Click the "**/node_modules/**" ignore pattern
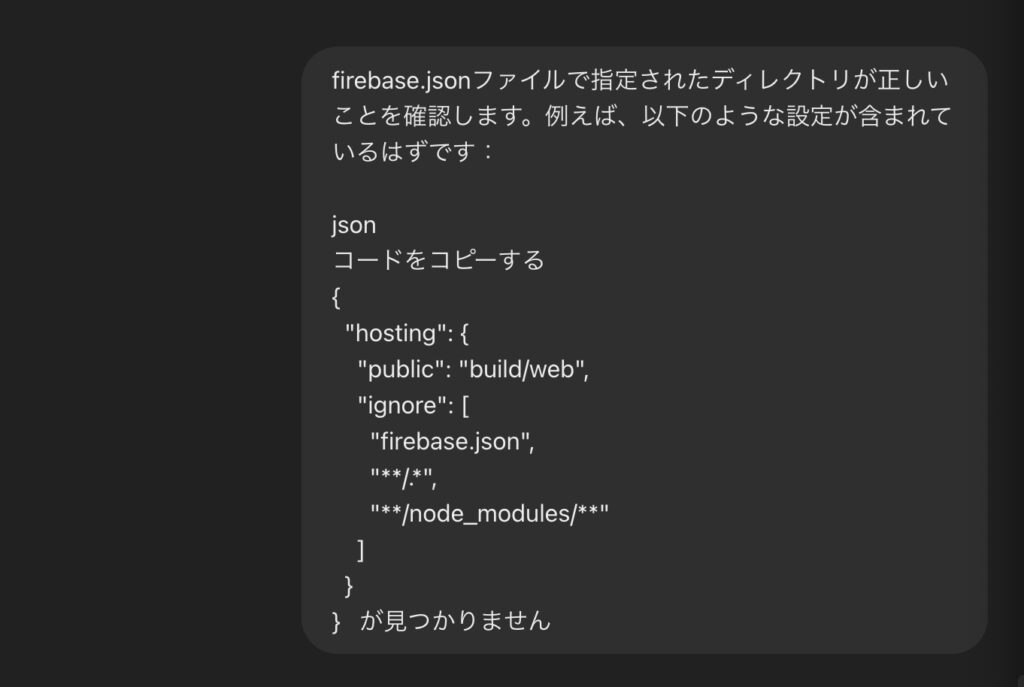This screenshot has width=1024, height=687. [x=489, y=513]
